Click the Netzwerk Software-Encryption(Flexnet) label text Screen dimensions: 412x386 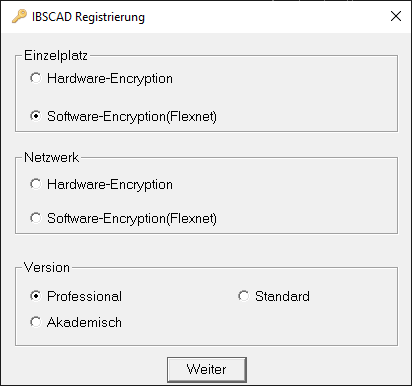[x=132, y=219]
